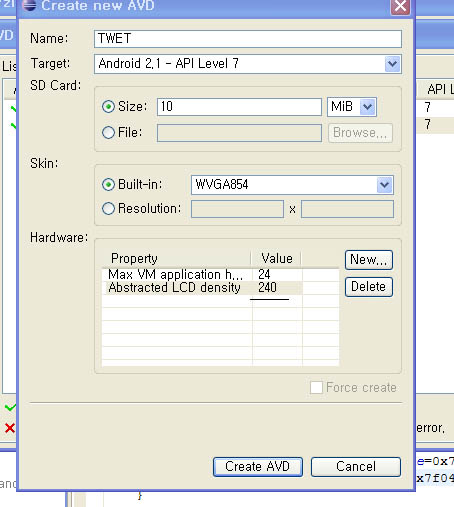This screenshot has width=454, height=507.
Task: Add a hardware property with New...
Action: pyautogui.click(x=369, y=260)
